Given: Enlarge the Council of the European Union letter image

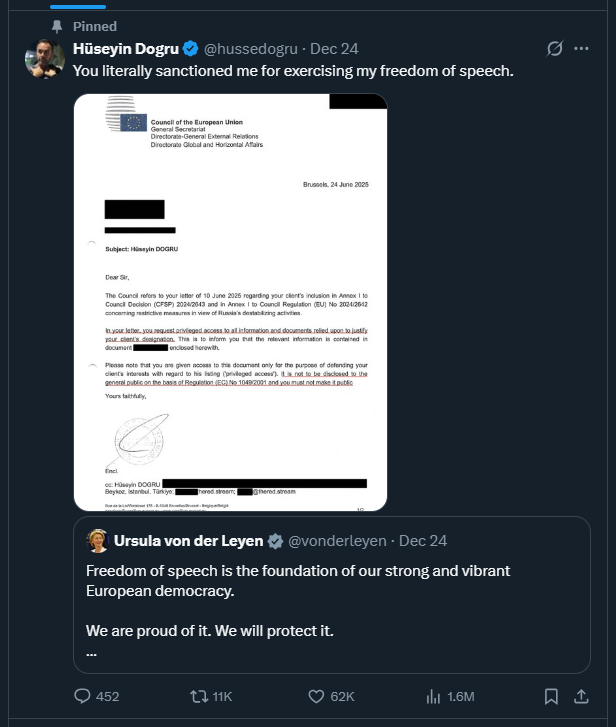Looking at the screenshot, I should point(230,300).
